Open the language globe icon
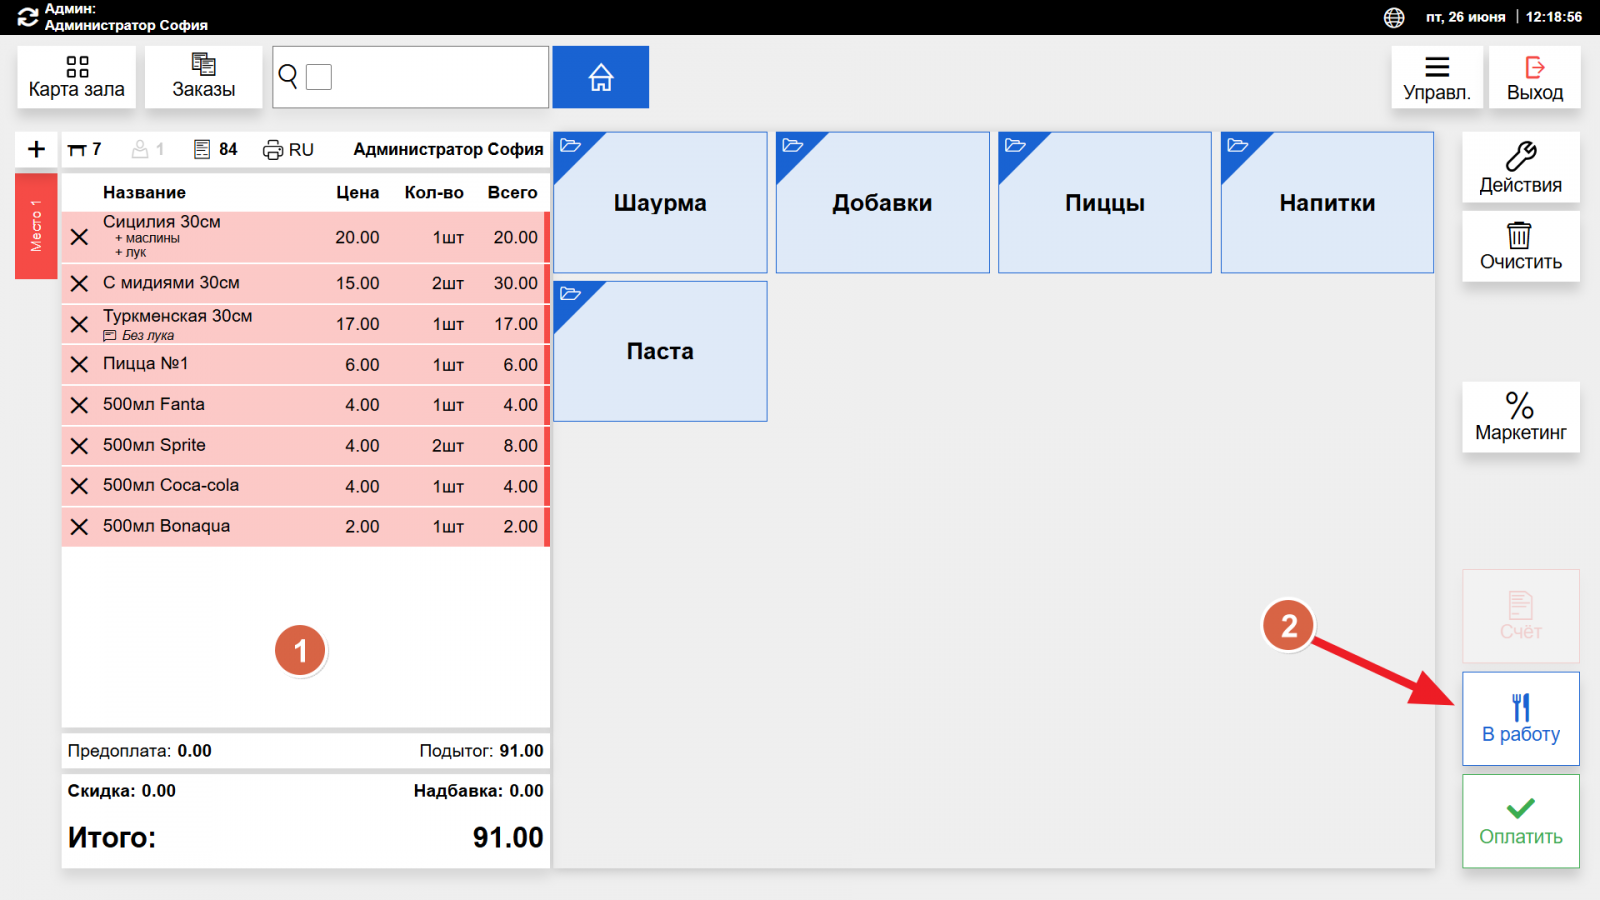The image size is (1600, 900). point(1394,17)
